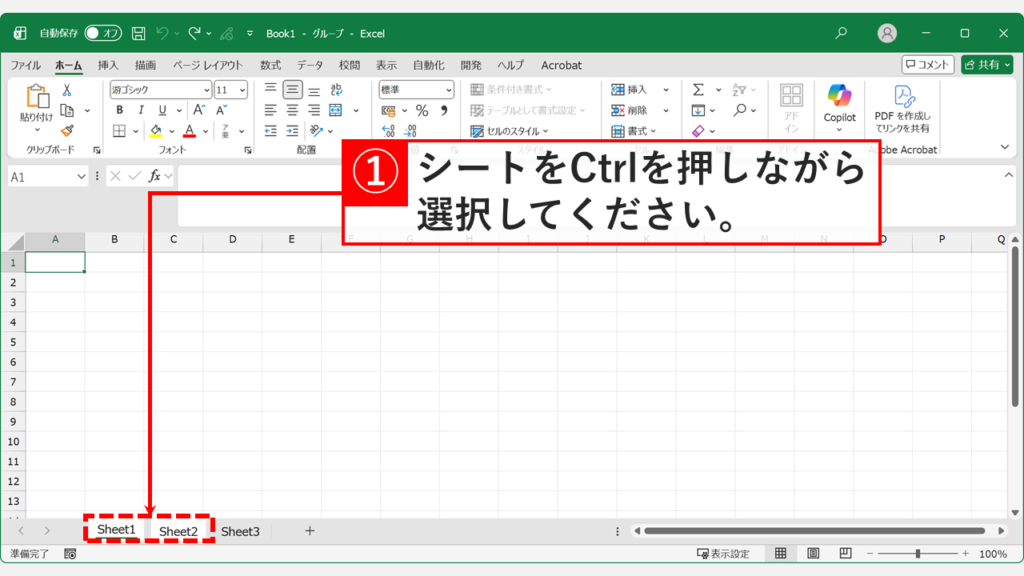Select the Sheet3 worksheet tab
The height and width of the screenshot is (576, 1024).
point(240,531)
